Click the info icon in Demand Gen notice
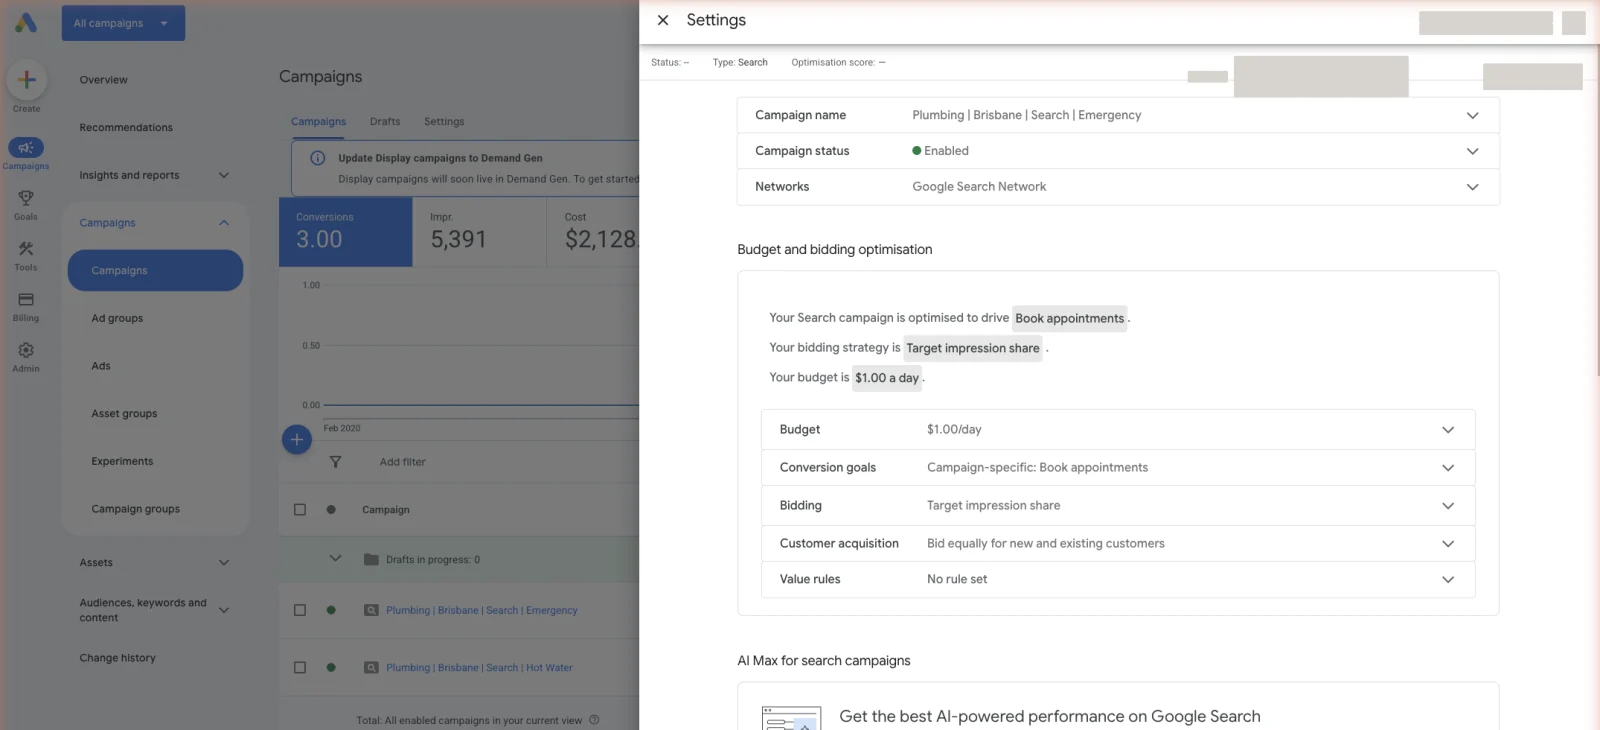This screenshot has height=730, width=1600. tap(318, 158)
